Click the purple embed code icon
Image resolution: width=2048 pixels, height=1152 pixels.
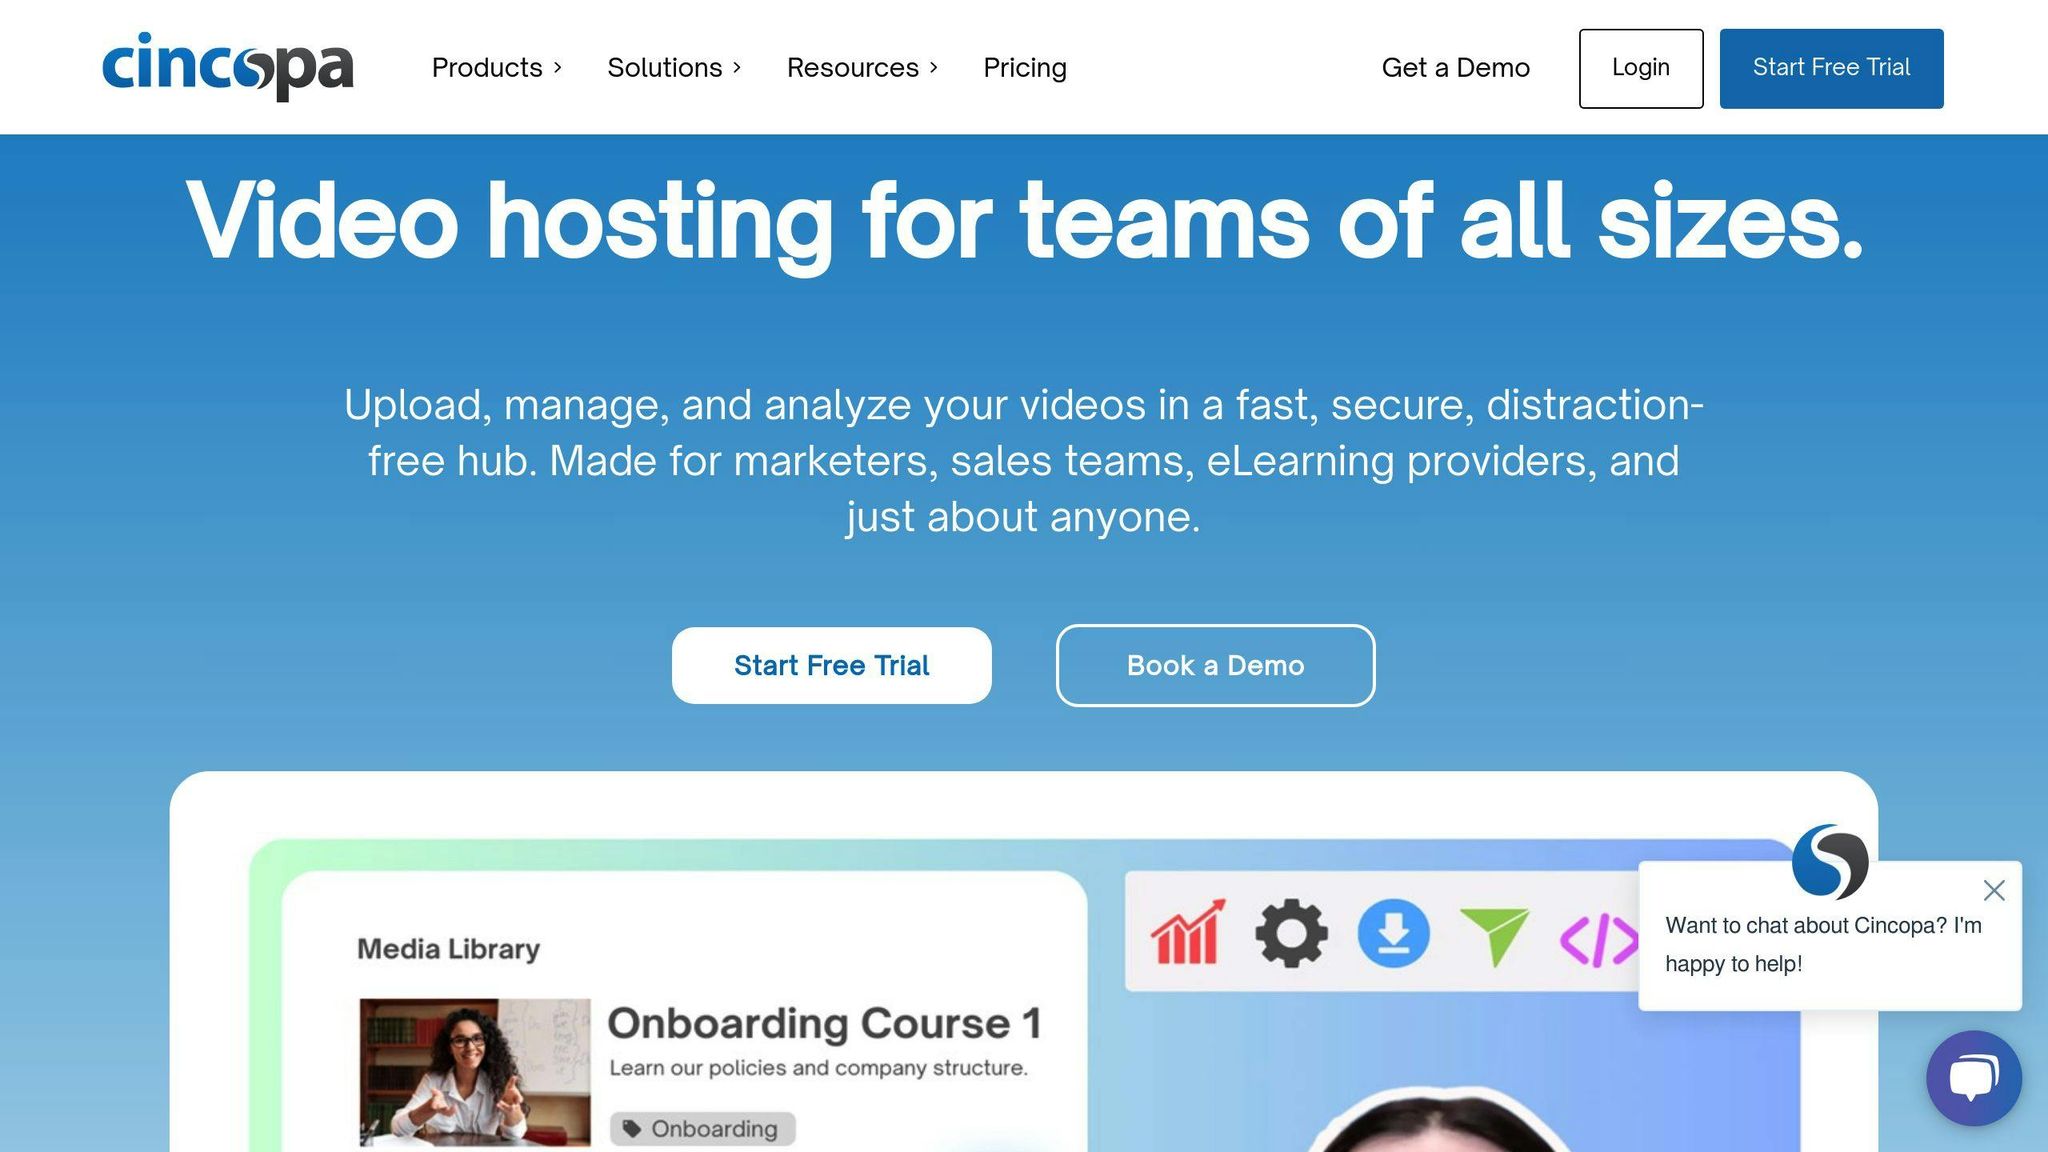coord(1599,939)
